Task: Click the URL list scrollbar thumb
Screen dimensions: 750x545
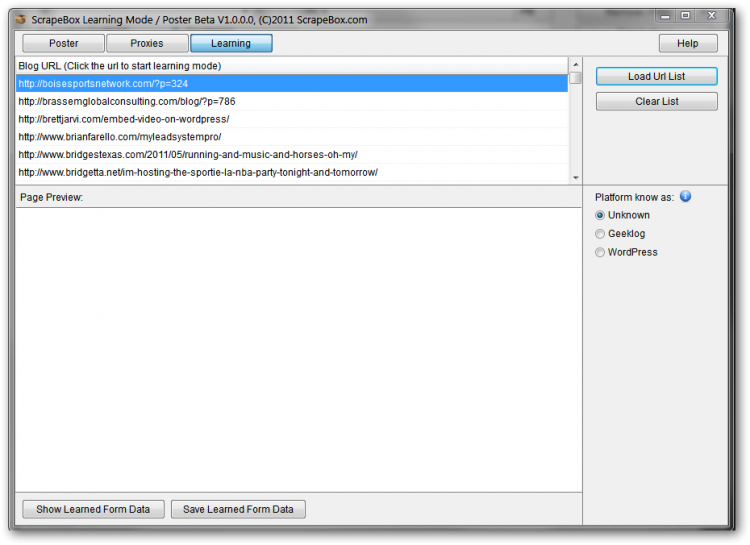Action: point(576,78)
